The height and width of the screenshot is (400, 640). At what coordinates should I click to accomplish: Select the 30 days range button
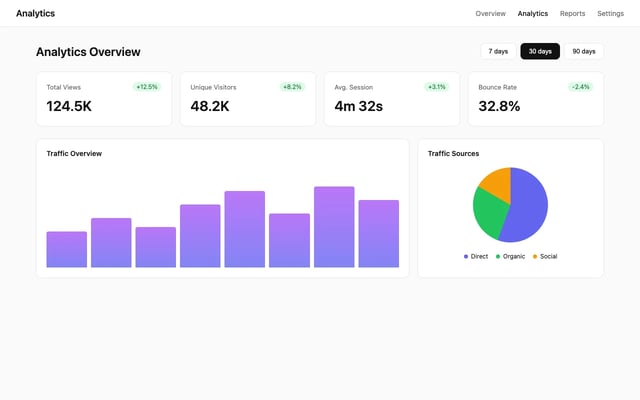(540, 51)
